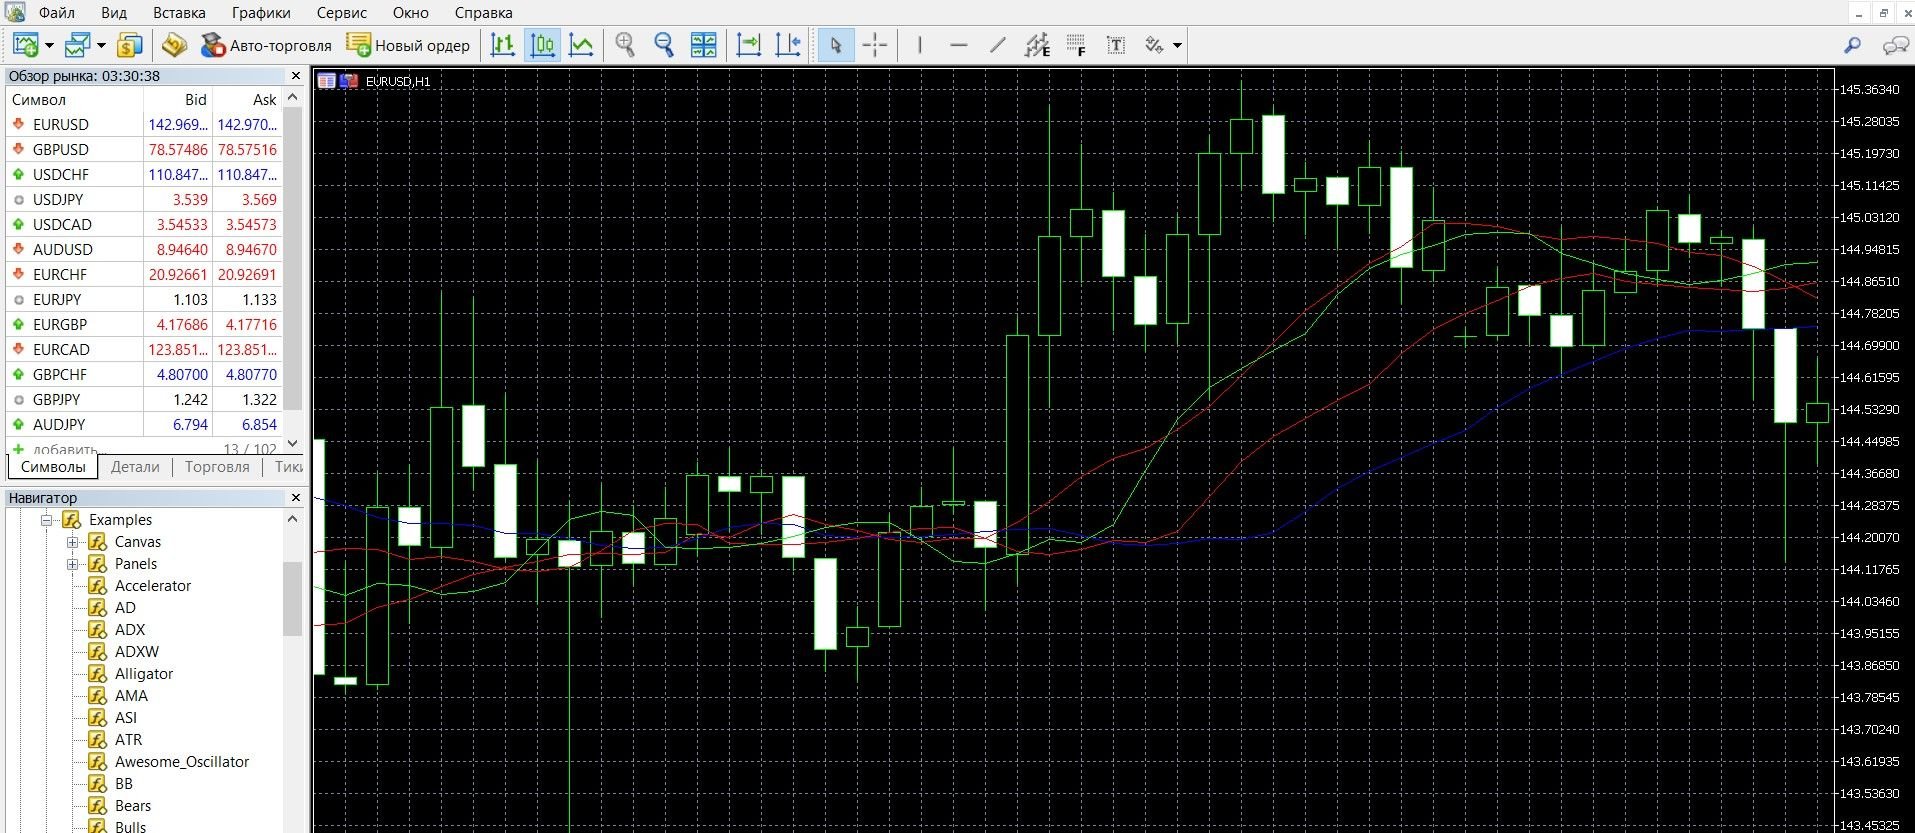Toggle chart shift icon
1915x833 pixels.
tap(788, 45)
